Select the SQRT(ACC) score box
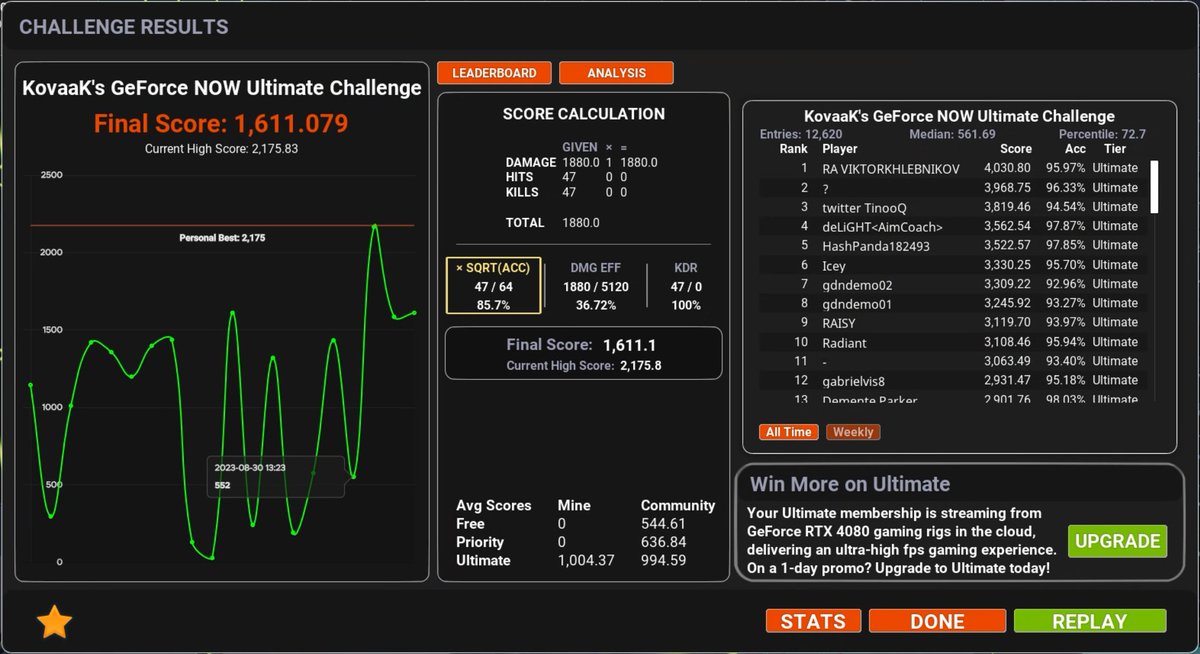 [x=494, y=285]
